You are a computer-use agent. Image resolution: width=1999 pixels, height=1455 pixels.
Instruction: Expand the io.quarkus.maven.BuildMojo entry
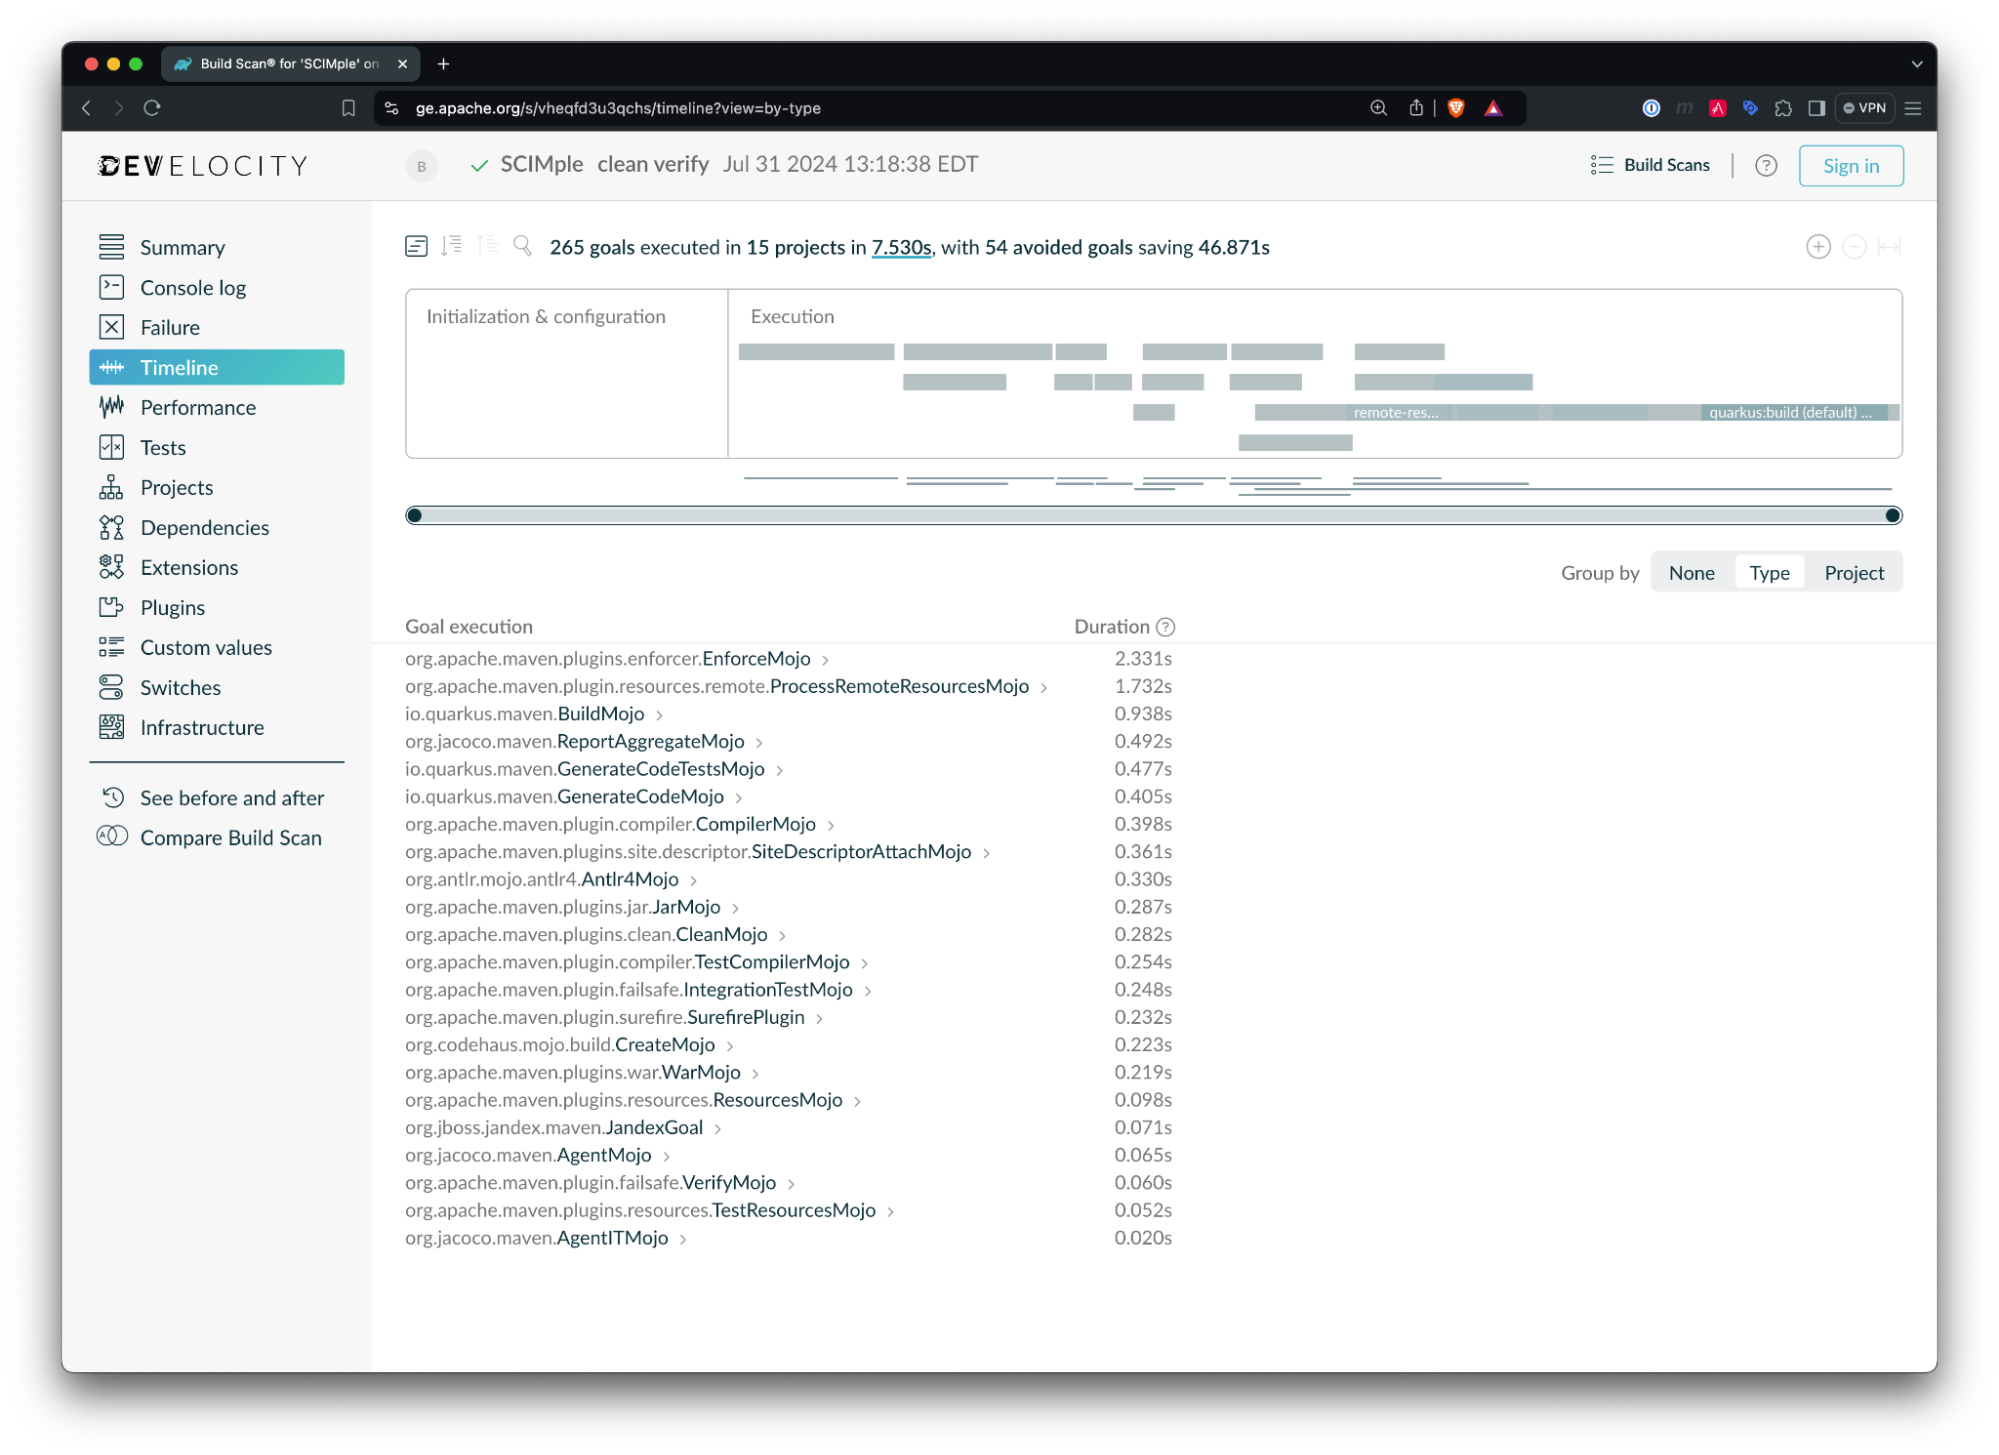coord(660,714)
